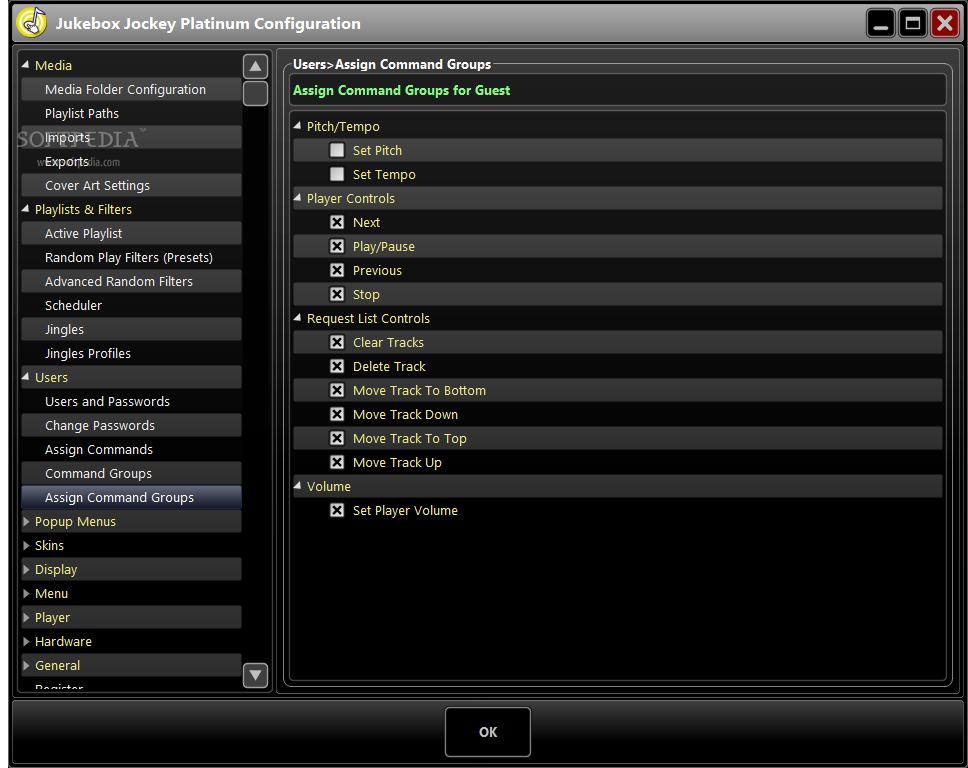
Task: Collapse the Request List Controls group
Action: coord(298,318)
